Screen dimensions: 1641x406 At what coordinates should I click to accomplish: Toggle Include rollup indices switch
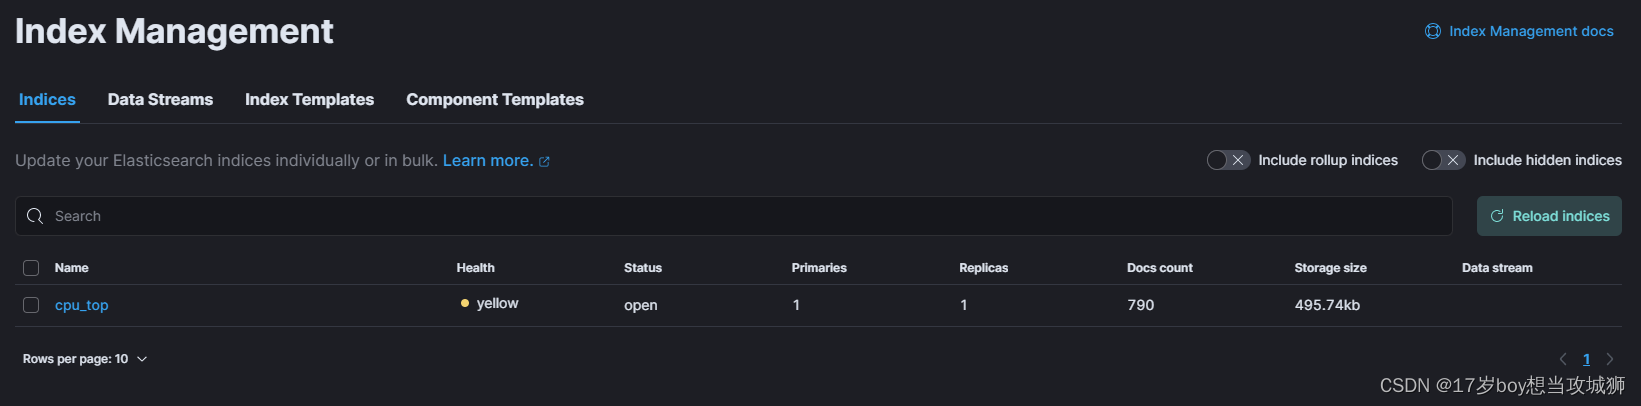1228,160
